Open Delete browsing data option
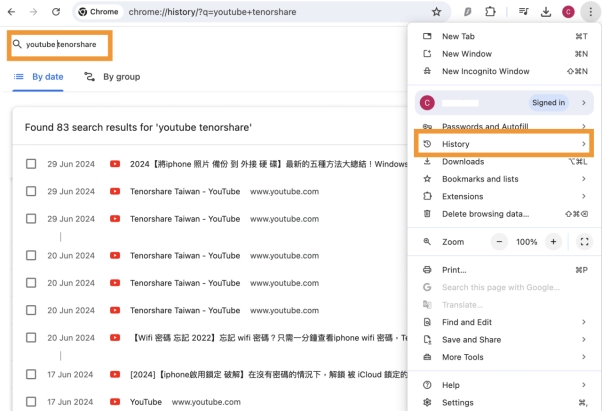 tap(485, 214)
